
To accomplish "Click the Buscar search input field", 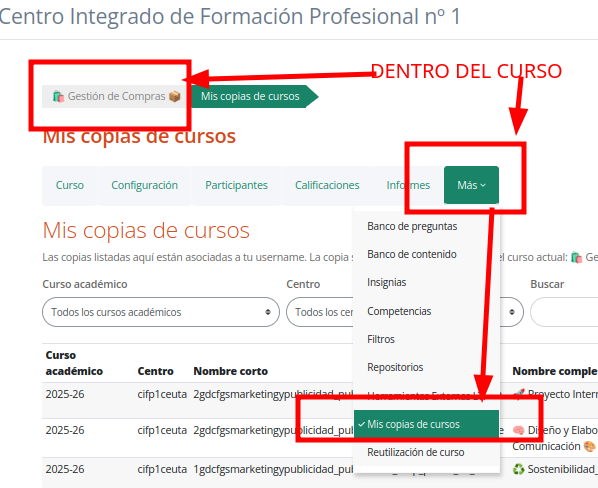I will click(564, 312).
